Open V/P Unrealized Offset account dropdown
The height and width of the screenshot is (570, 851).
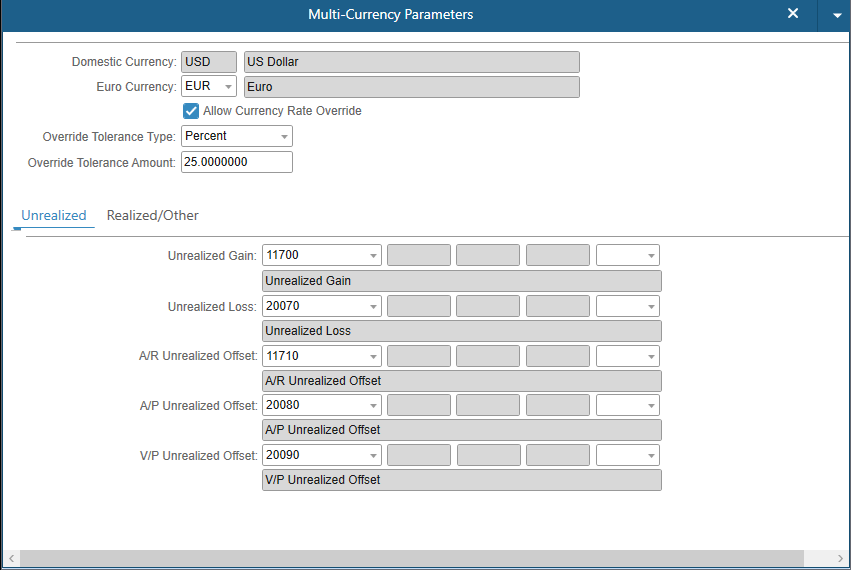point(373,456)
